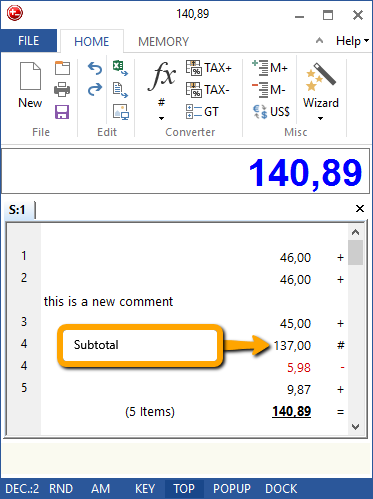Viewport: 373px width, 499px height.
Task: Click the New document icon
Action: coord(30,76)
